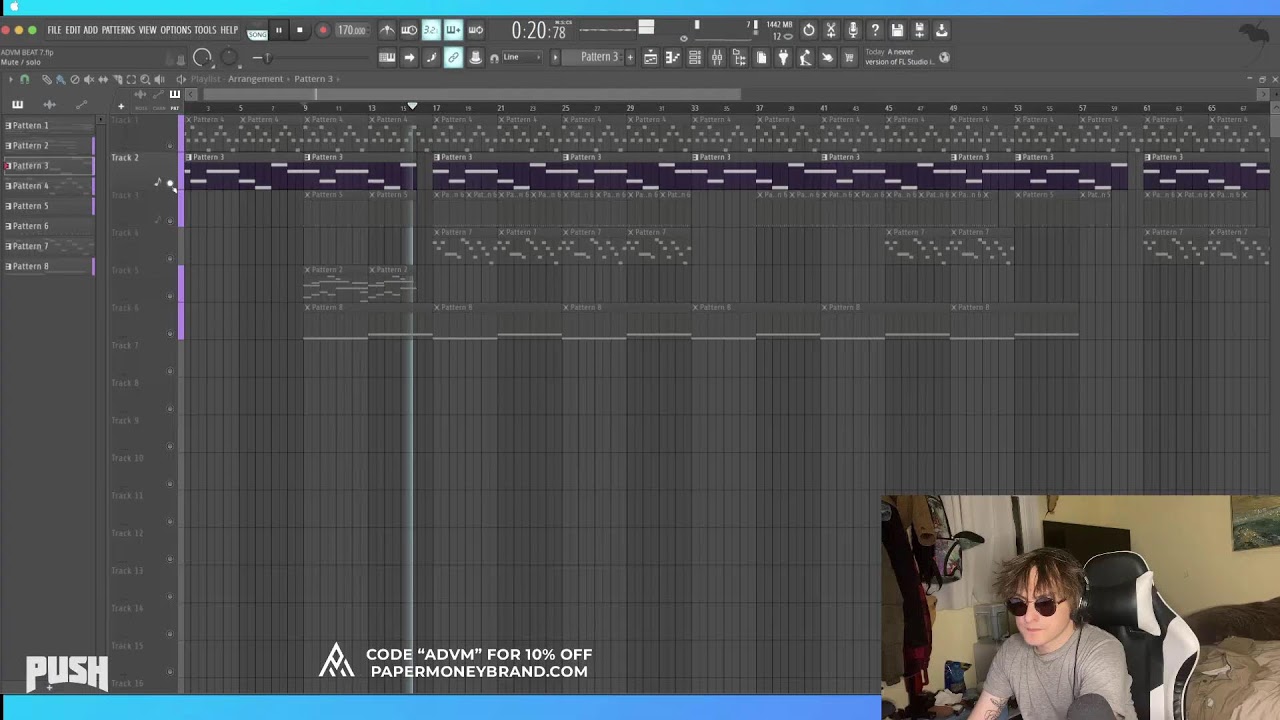Select the playlist draw pencil tool

pyautogui.click(x=47, y=79)
